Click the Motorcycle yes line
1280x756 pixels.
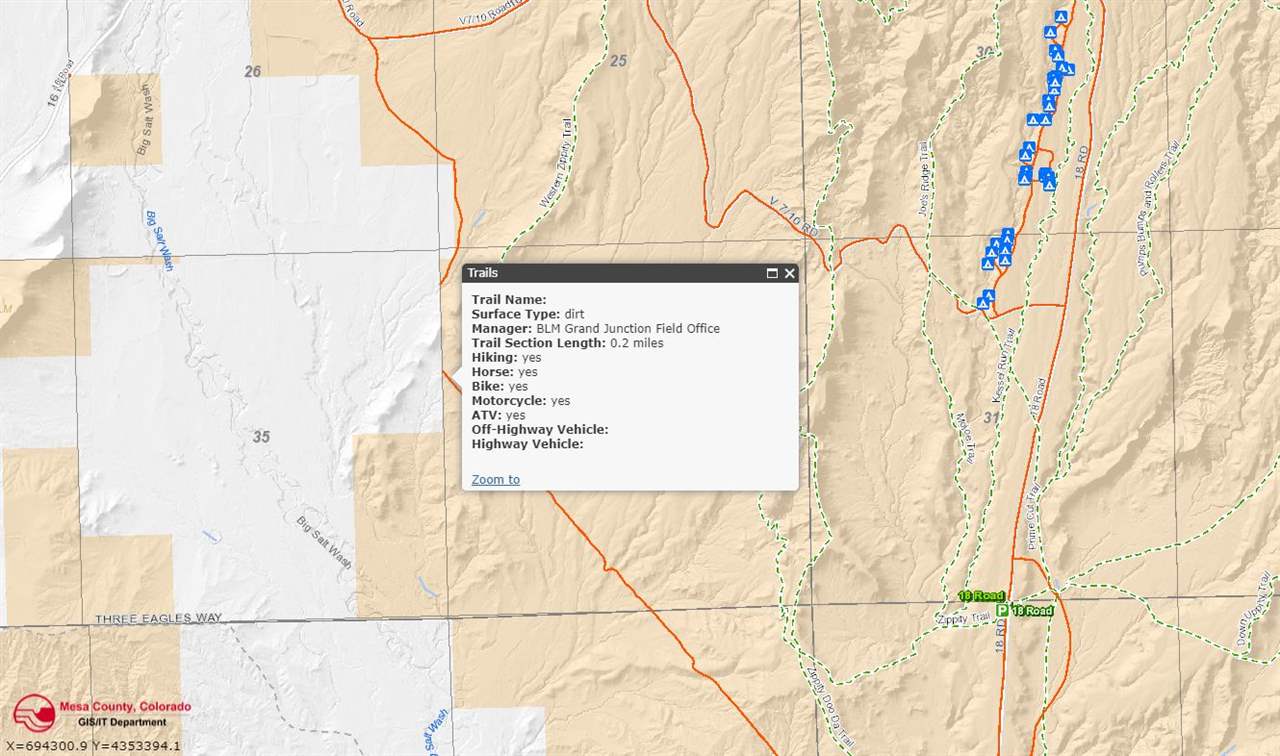521,400
